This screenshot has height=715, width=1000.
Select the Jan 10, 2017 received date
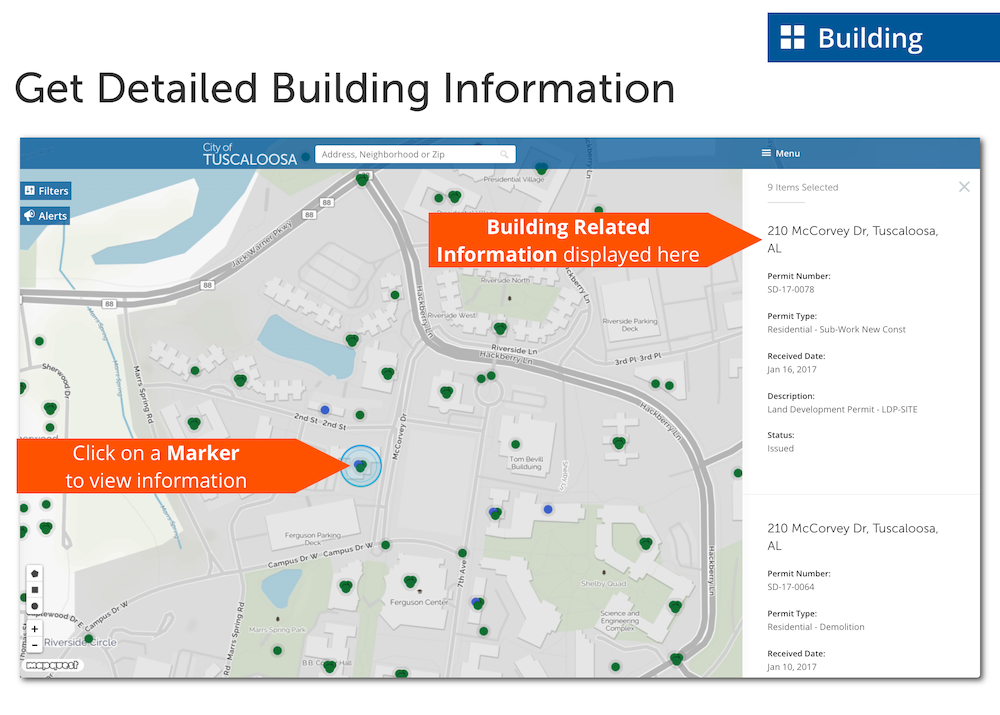click(x=791, y=667)
